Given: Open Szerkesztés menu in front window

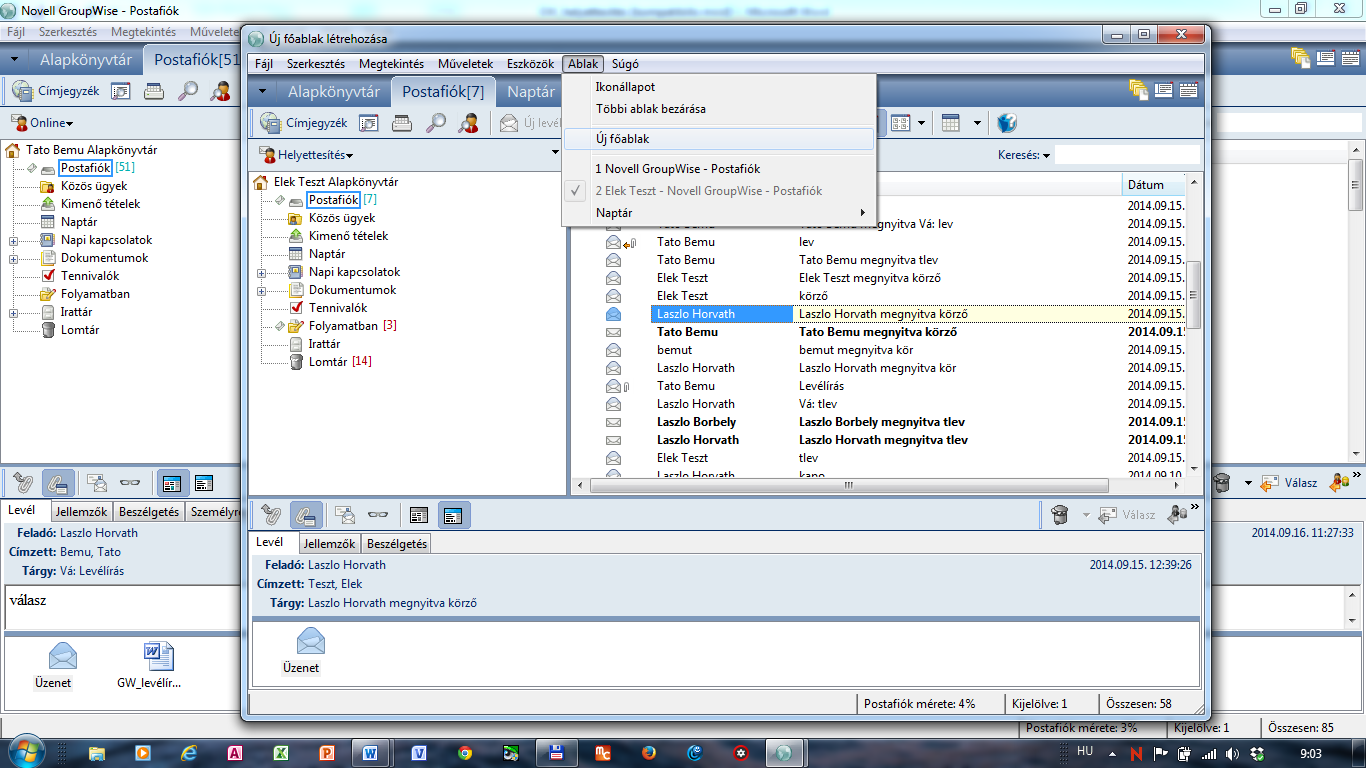Looking at the screenshot, I should click(x=315, y=63).
